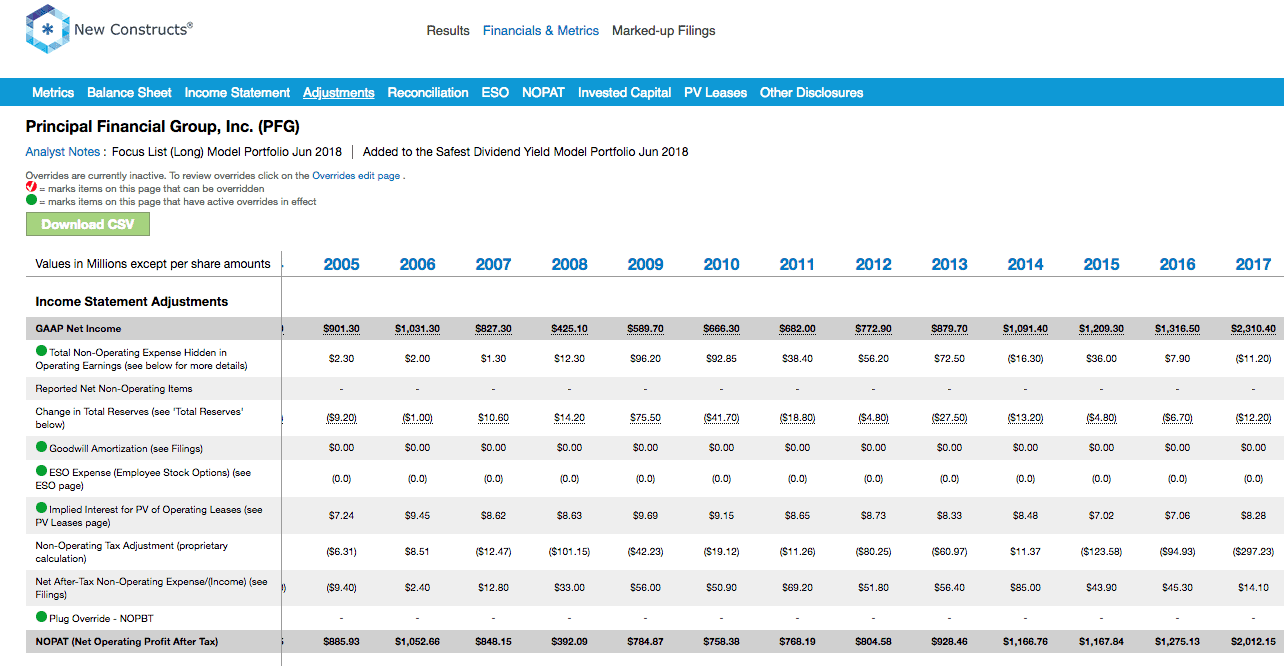
Task: Click the 2016 year column header
Action: pyautogui.click(x=1177, y=264)
